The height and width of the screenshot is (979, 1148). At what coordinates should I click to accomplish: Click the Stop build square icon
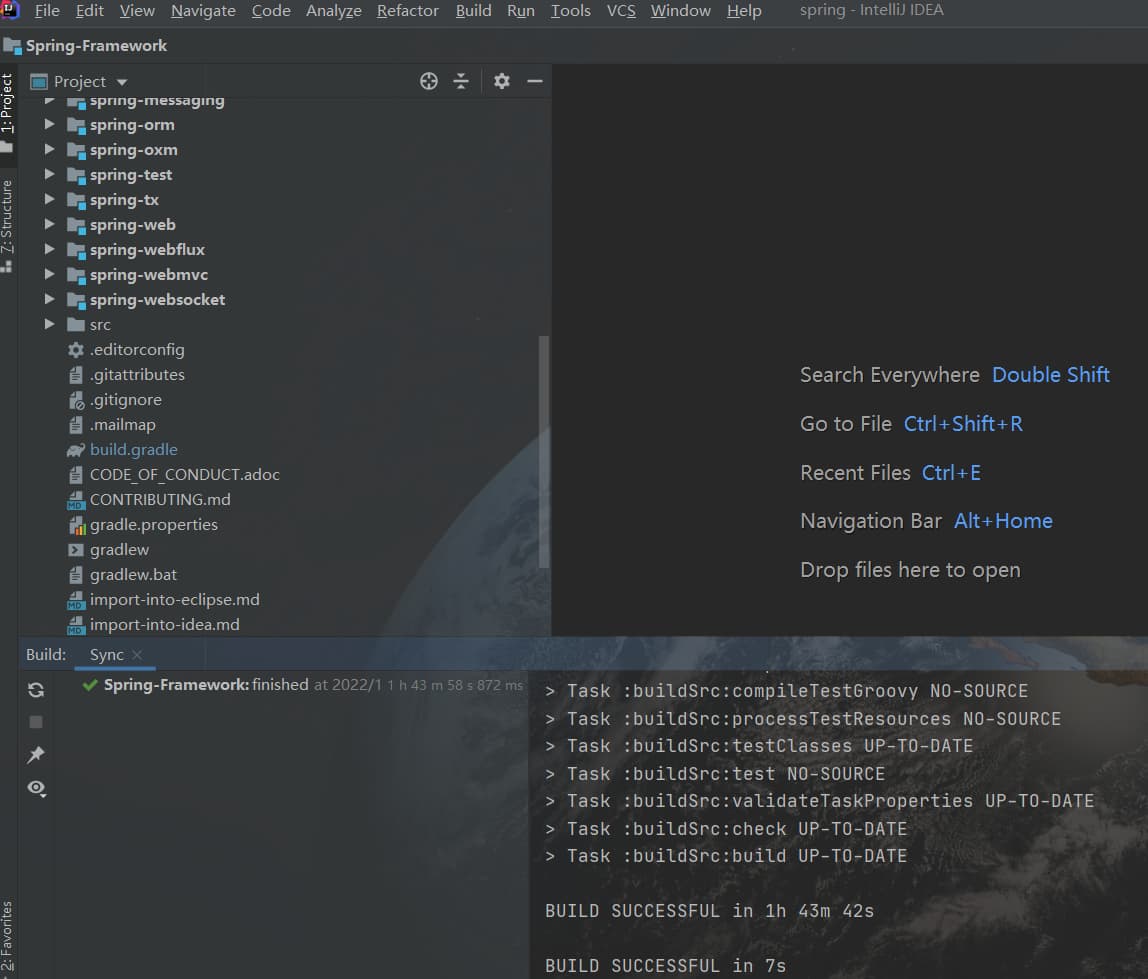point(36,722)
